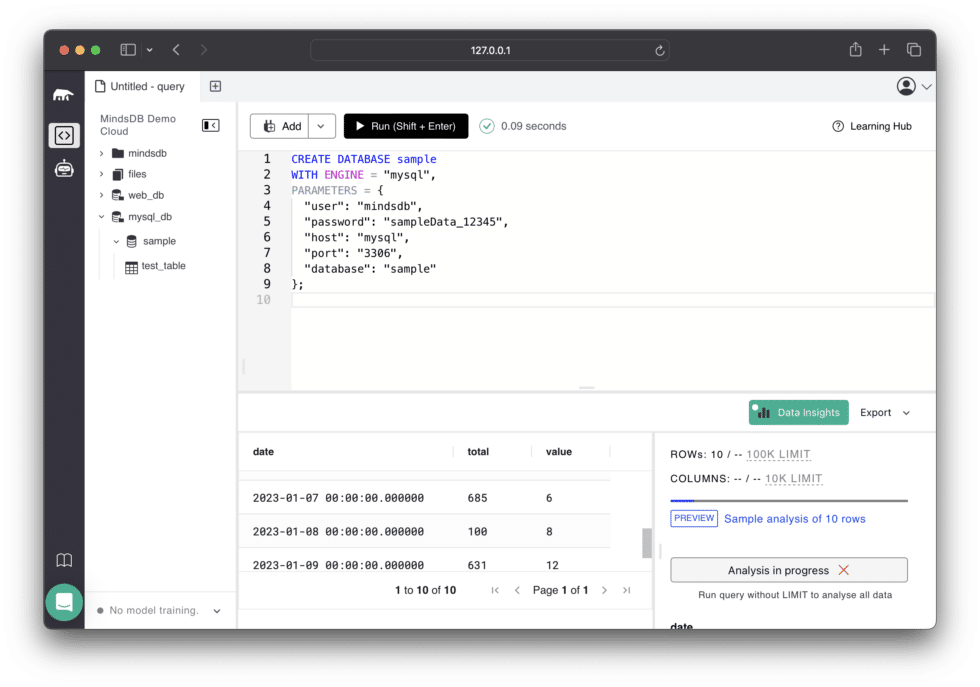The image size is (980, 687).
Task: Click the Data Insights button
Action: 798,412
